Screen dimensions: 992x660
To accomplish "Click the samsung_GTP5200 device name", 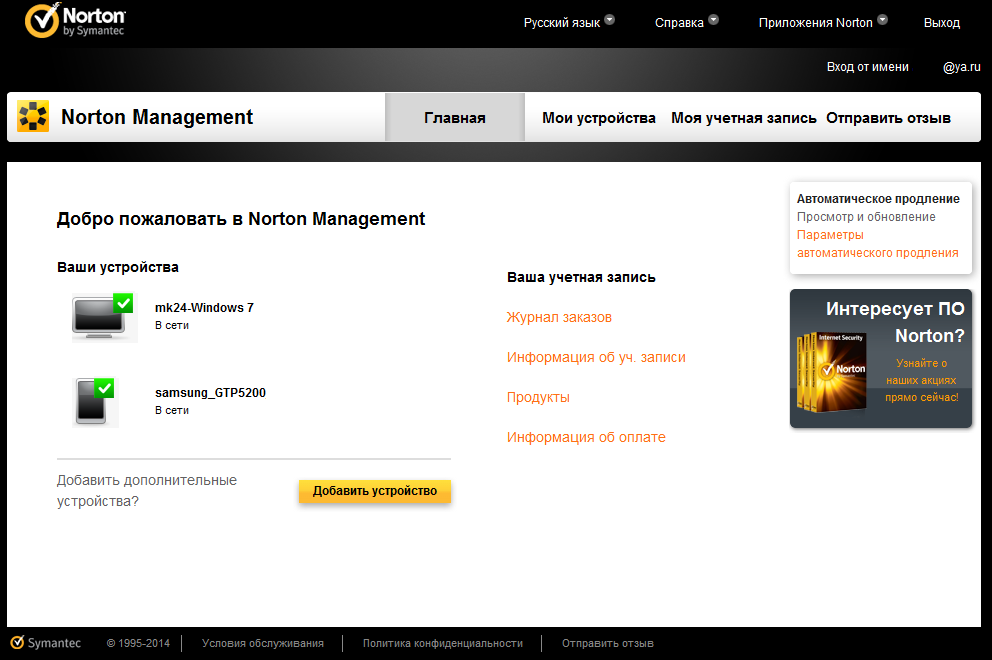I will (x=210, y=392).
